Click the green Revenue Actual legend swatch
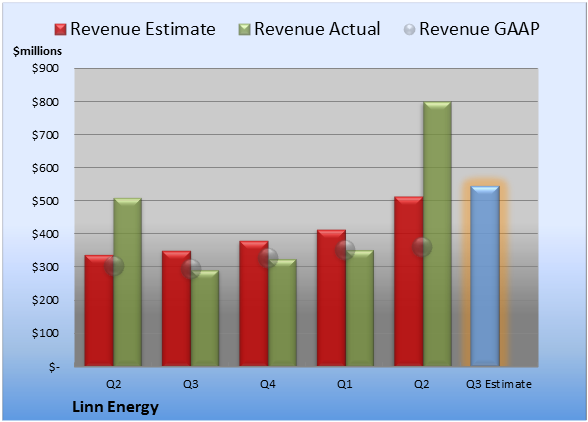Screen dimensions: 588x422 pyautogui.click(x=244, y=30)
